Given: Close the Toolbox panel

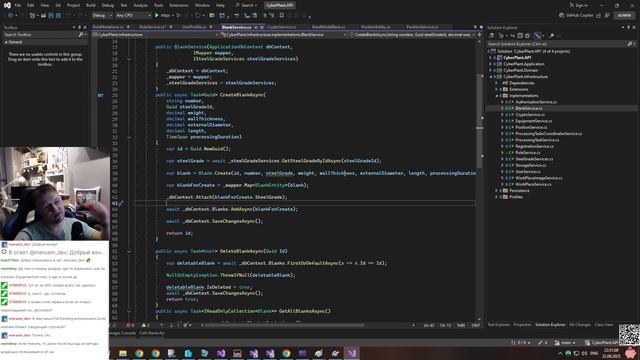Looking at the screenshot, I should tap(85, 27).
